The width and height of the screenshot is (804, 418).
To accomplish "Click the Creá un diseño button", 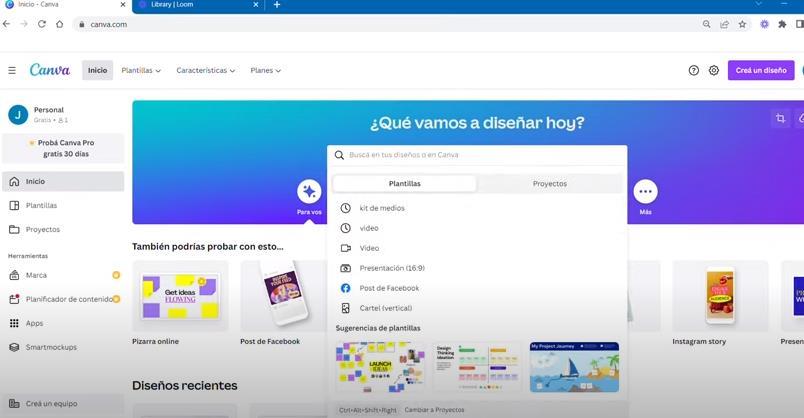I will tap(761, 70).
